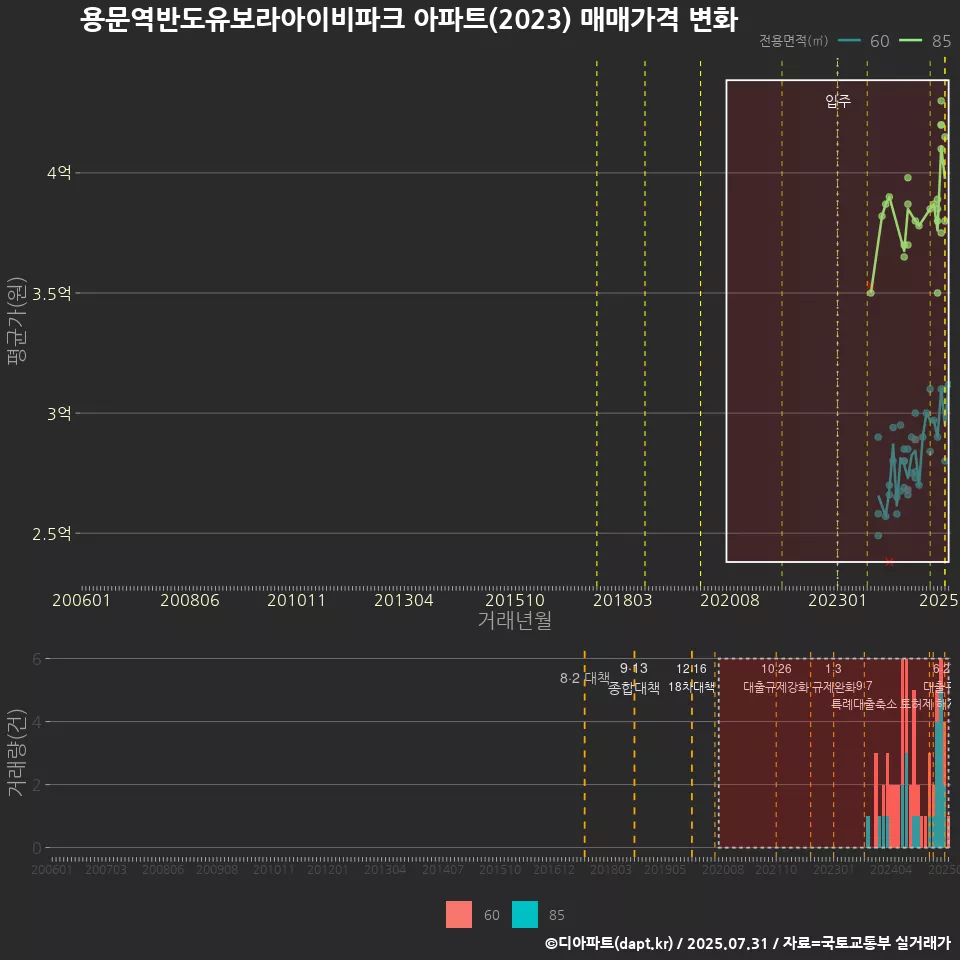
Task: Click the volume axis label 4
Action: (x=37, y=722)
